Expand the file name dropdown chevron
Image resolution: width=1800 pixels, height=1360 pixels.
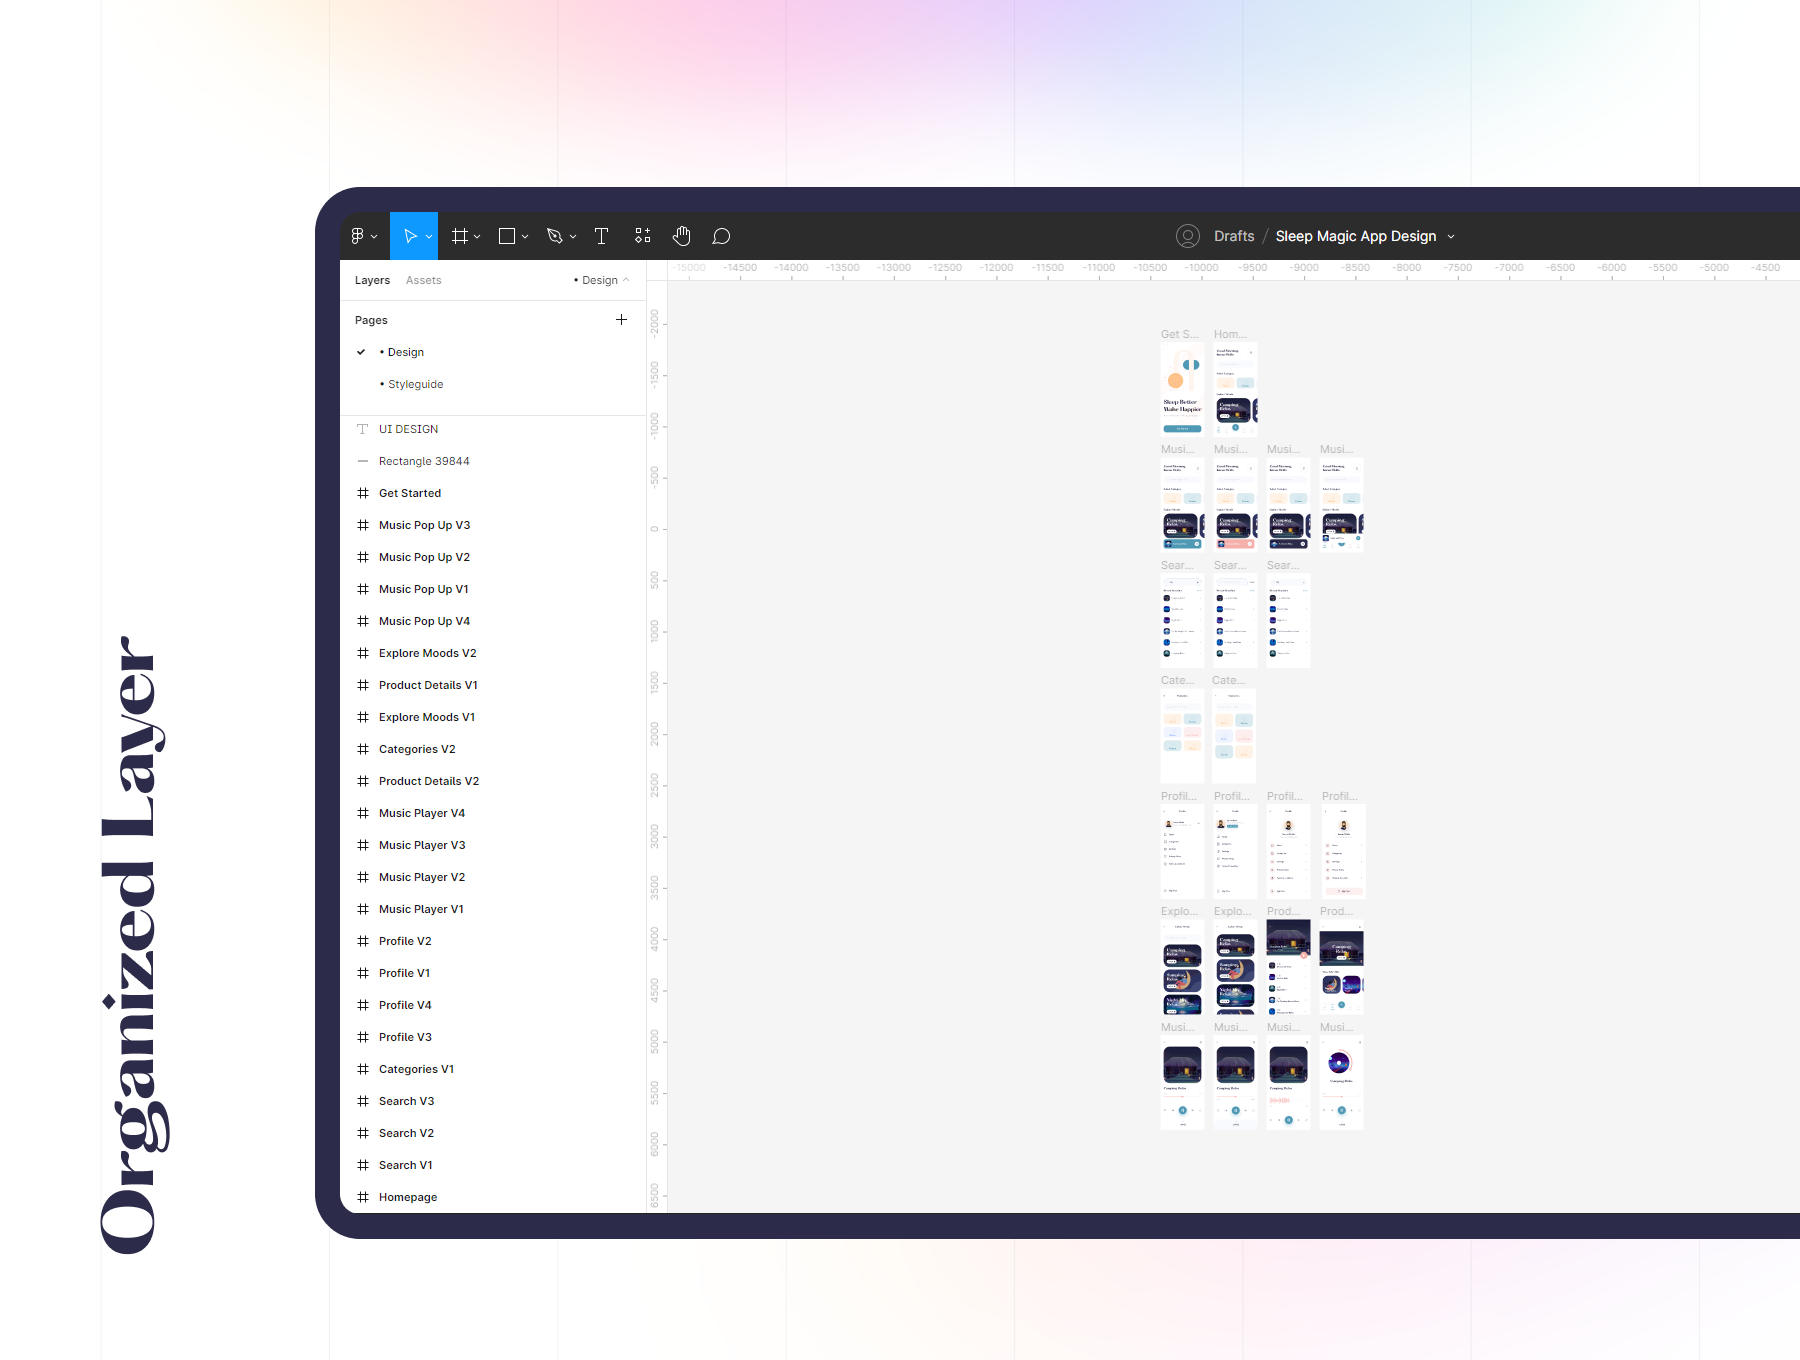(1451, 237)
